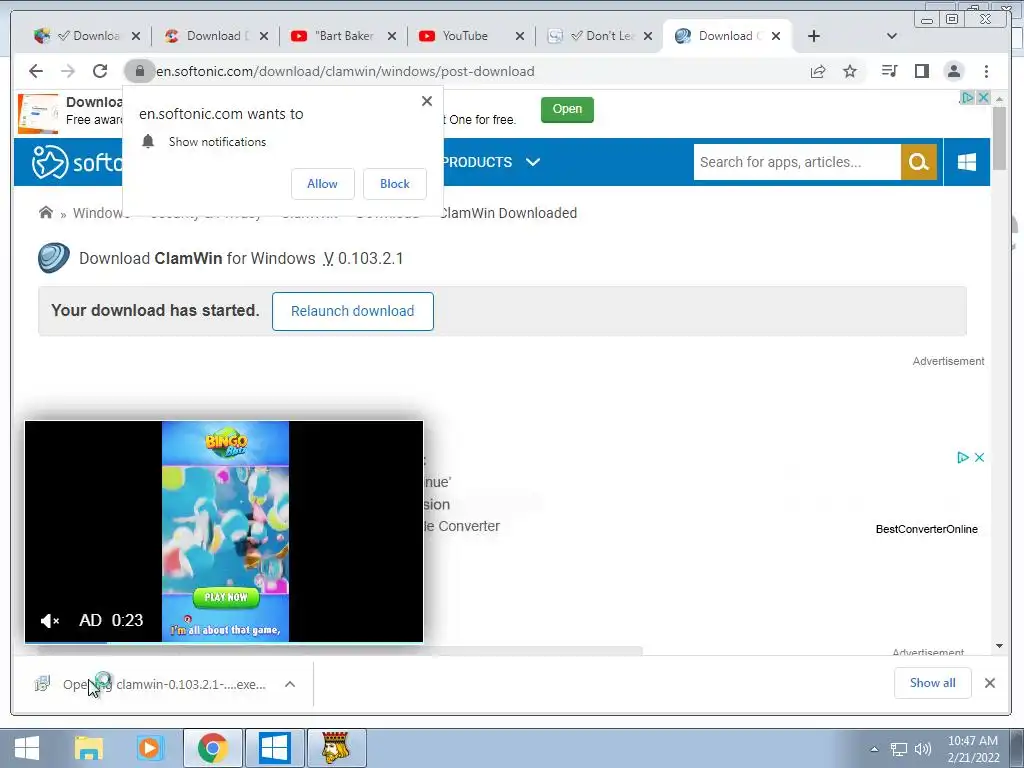Click Show all downloads
The image size is (1024, 768).
(x=933, y=683)
